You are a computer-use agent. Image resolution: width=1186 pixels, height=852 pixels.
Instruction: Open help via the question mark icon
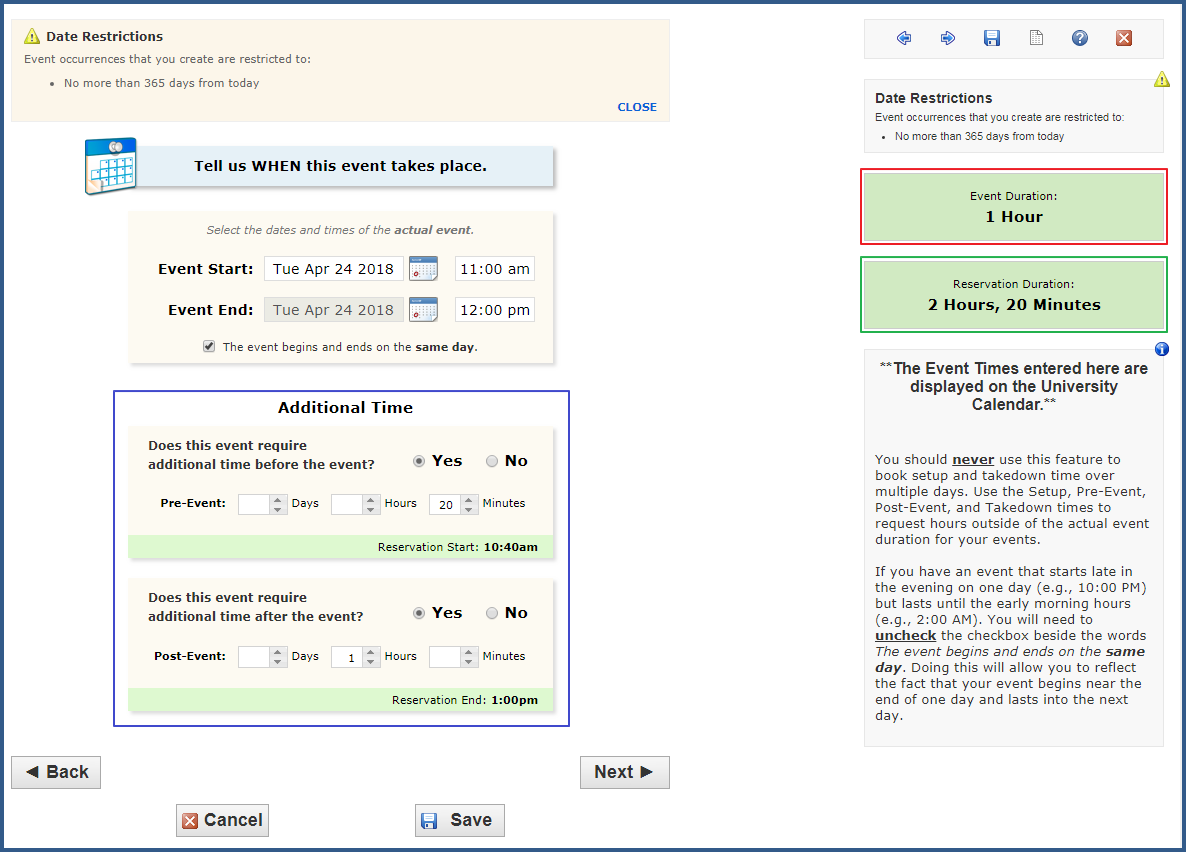coord(1080,38)
